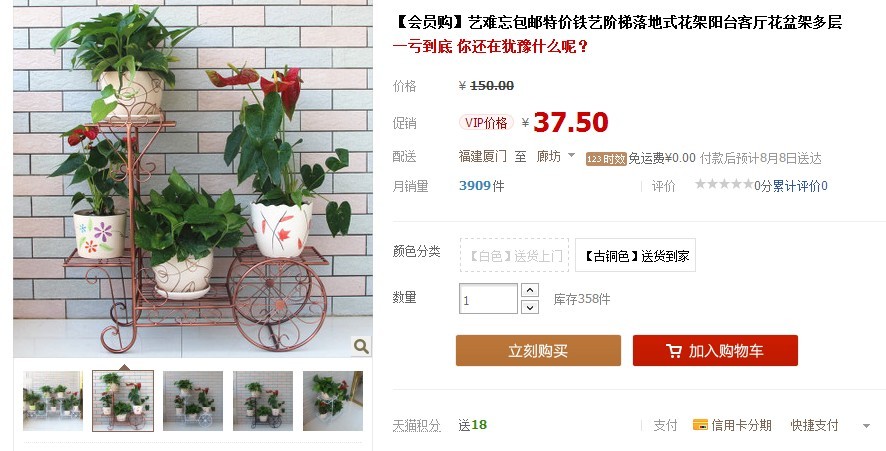Decrease quantity with the down arrow
The height and width of the screenshot is (451, 886).
529,307
